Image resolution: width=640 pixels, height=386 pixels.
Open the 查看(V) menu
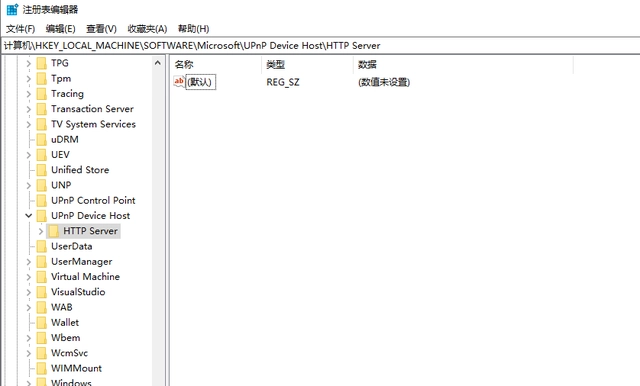[101, 29]
